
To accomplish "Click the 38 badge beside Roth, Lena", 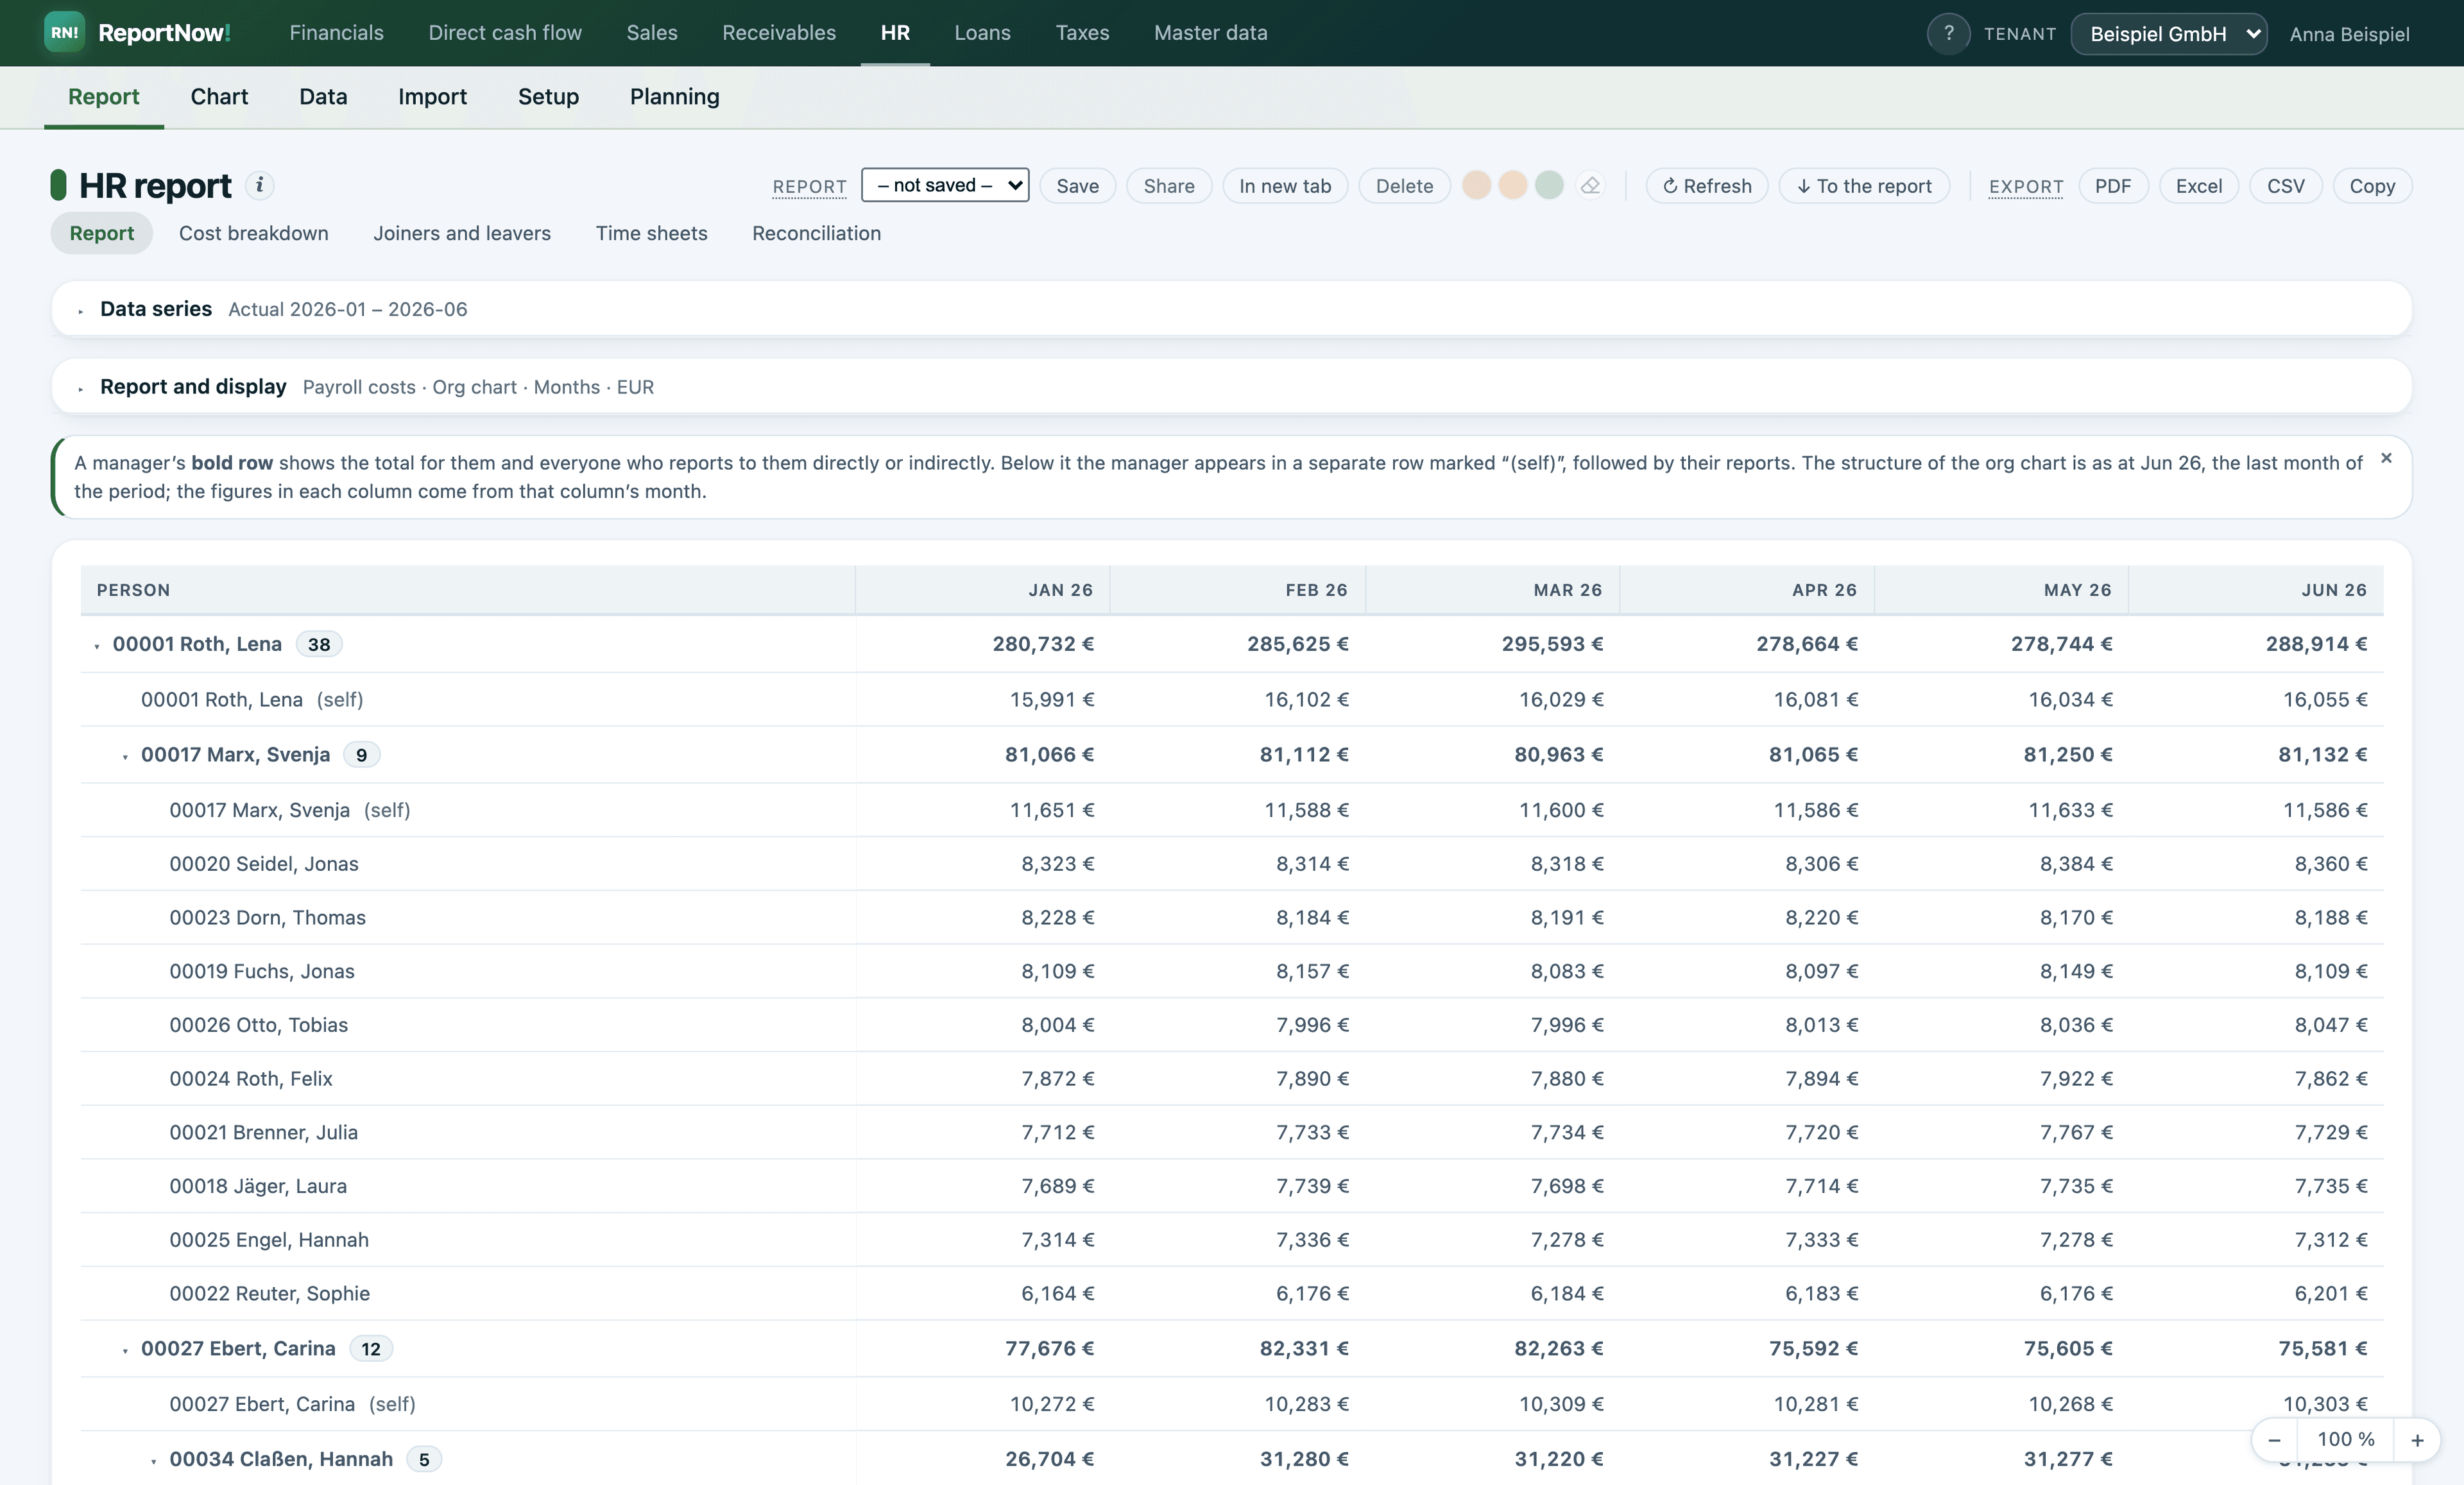I will 319,645.
